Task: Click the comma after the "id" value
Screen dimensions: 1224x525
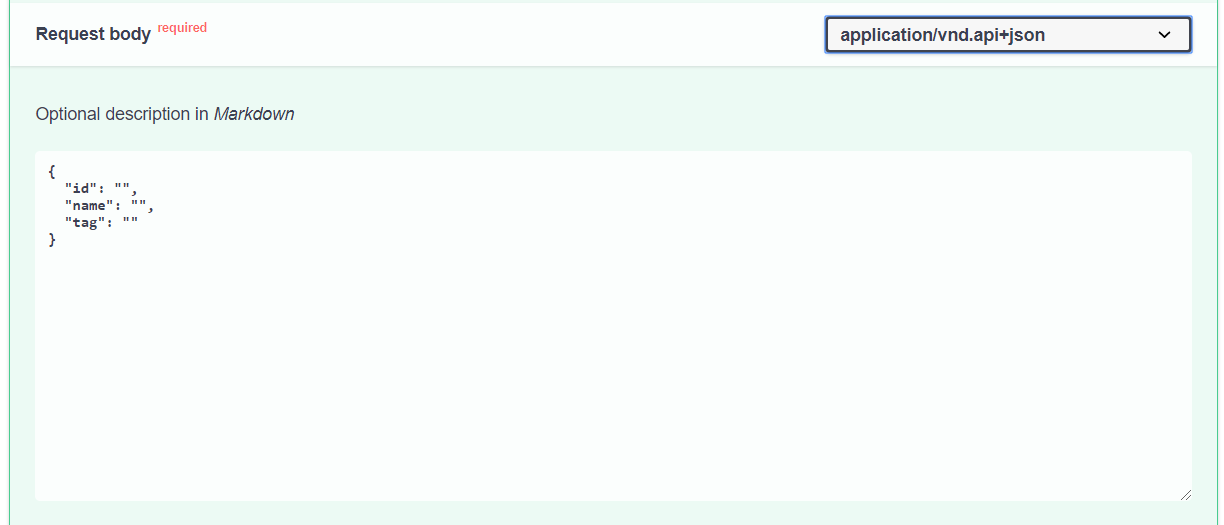Action: [133, 192]
